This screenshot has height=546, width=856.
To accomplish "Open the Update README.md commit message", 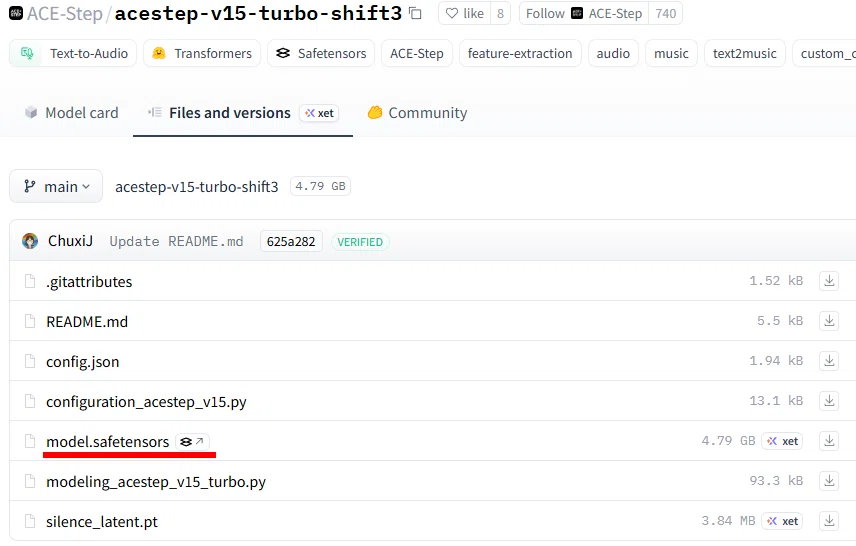I will (x=176, y=241).
